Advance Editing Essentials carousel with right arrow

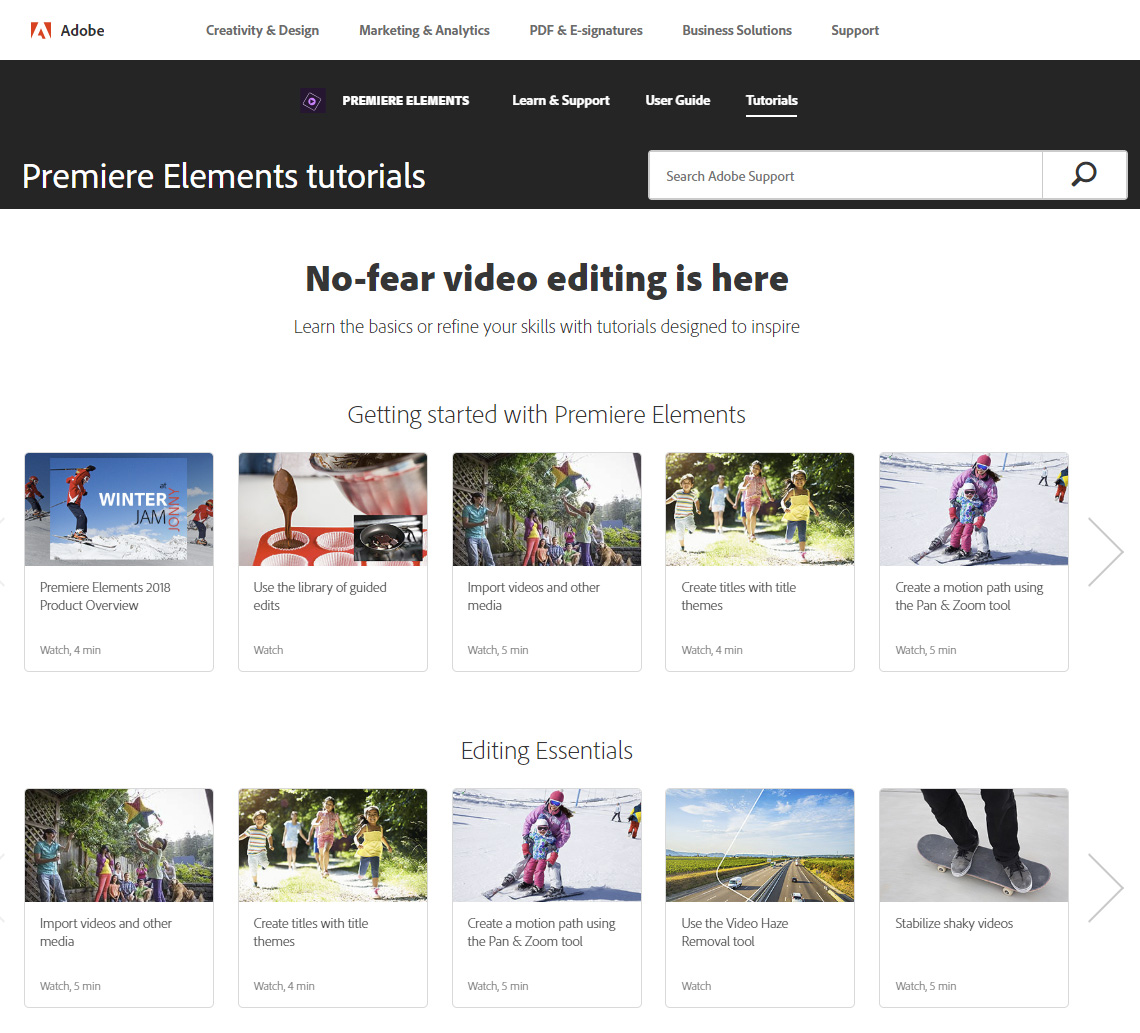pos(1105,888)
